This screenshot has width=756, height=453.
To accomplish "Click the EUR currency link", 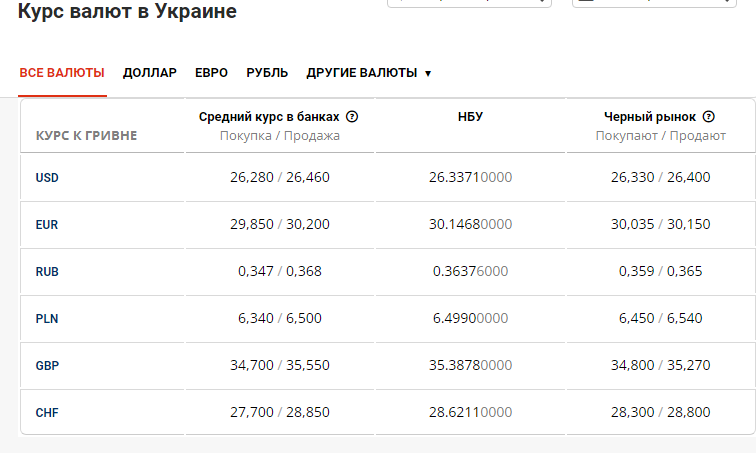I will (x=47, y=225).
